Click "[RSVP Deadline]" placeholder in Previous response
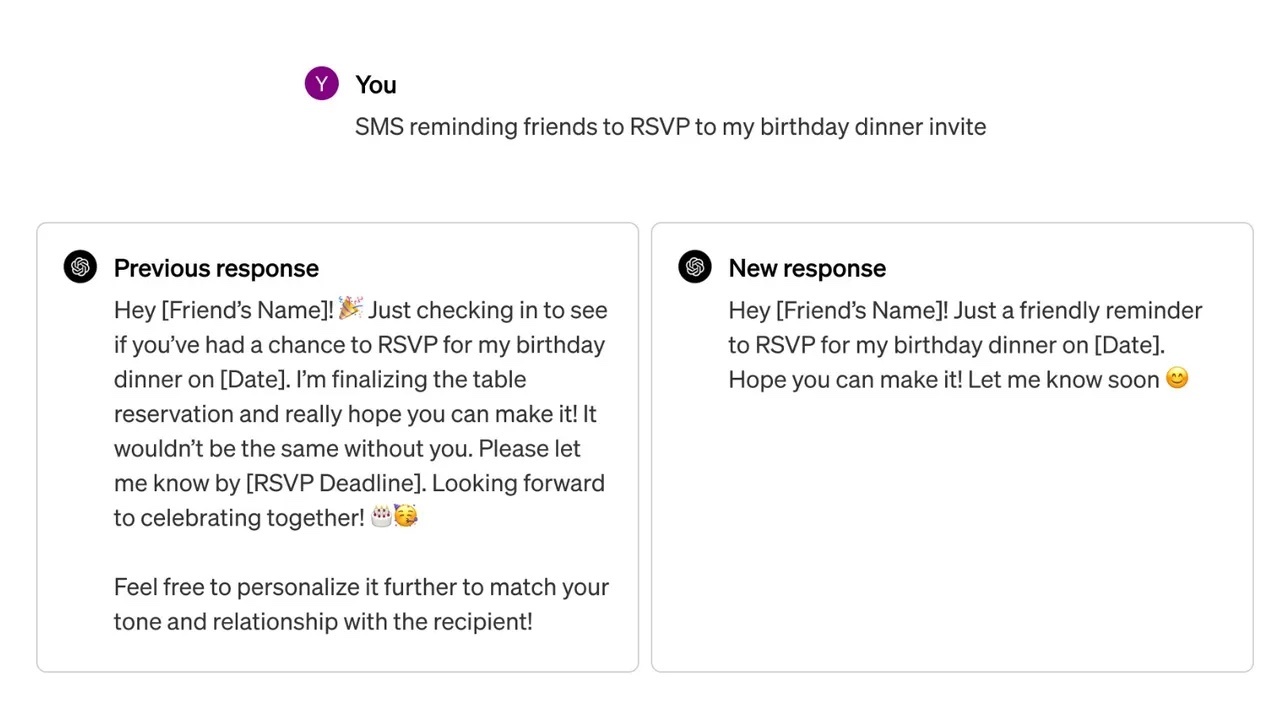 tap(335, 483)
